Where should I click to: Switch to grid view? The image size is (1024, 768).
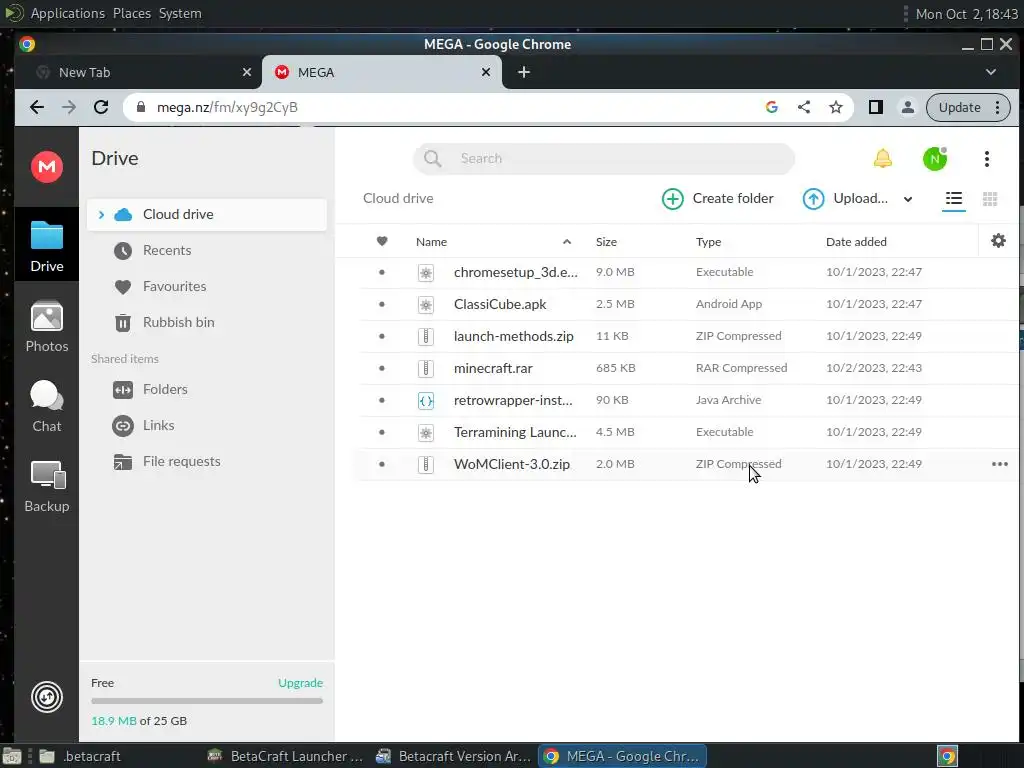click(x=990, y=199)
